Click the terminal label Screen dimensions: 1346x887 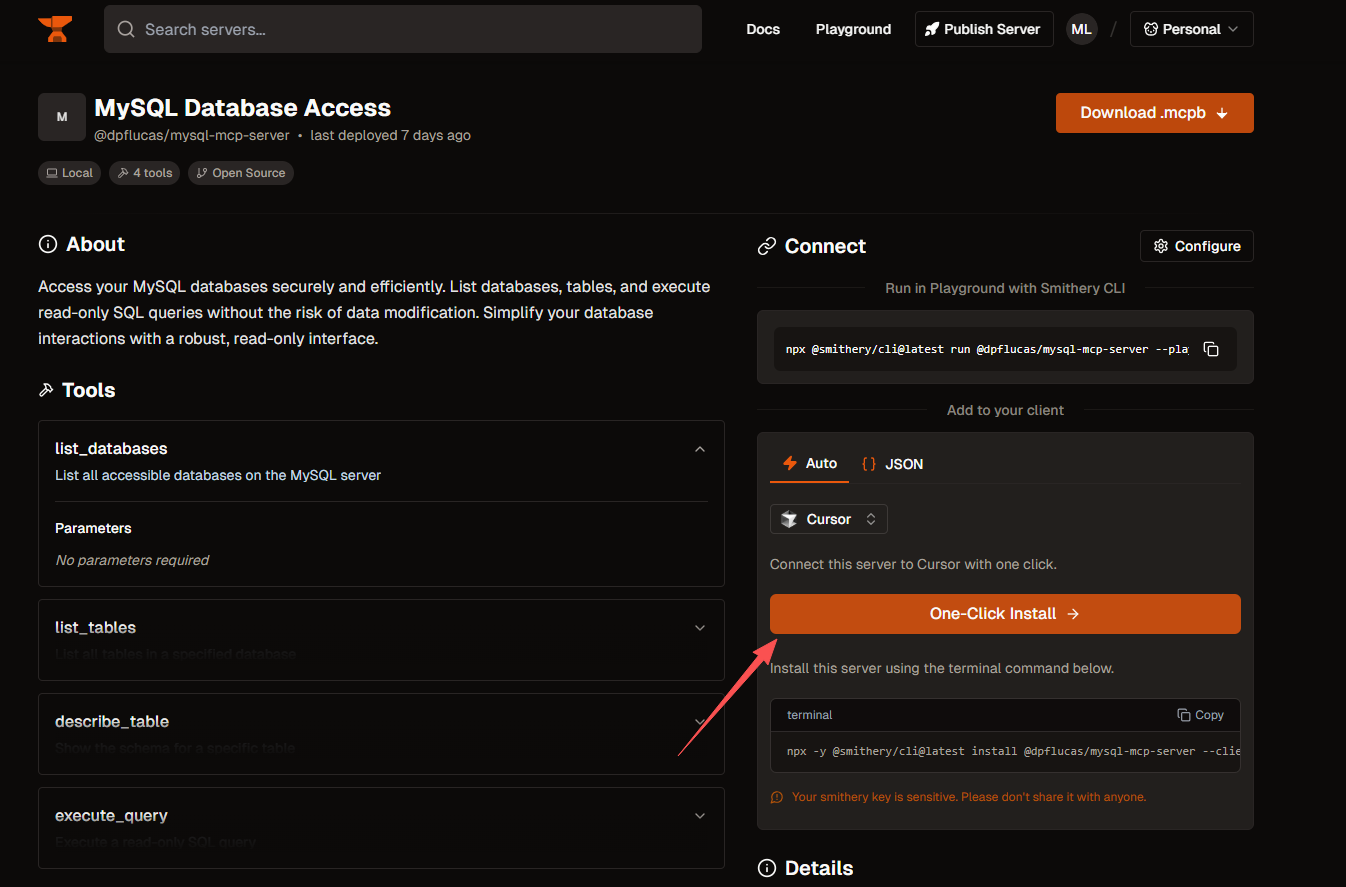[809, 715]
